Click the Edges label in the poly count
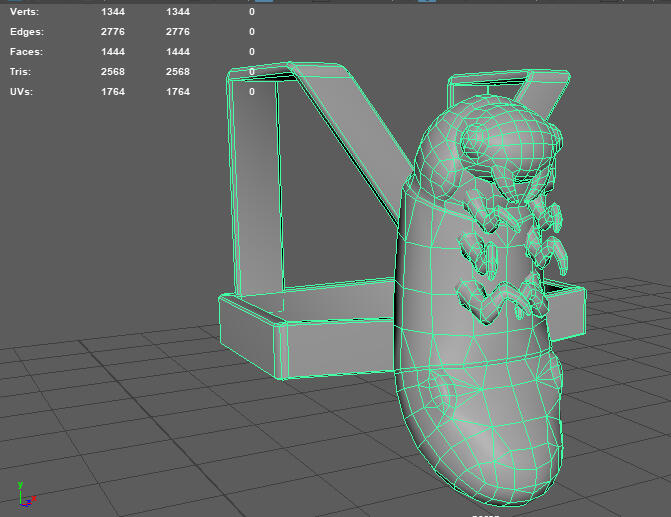Image resolution: width=671 pixels, height=517 pixels. pyautogui.click(x=27, y=32)
